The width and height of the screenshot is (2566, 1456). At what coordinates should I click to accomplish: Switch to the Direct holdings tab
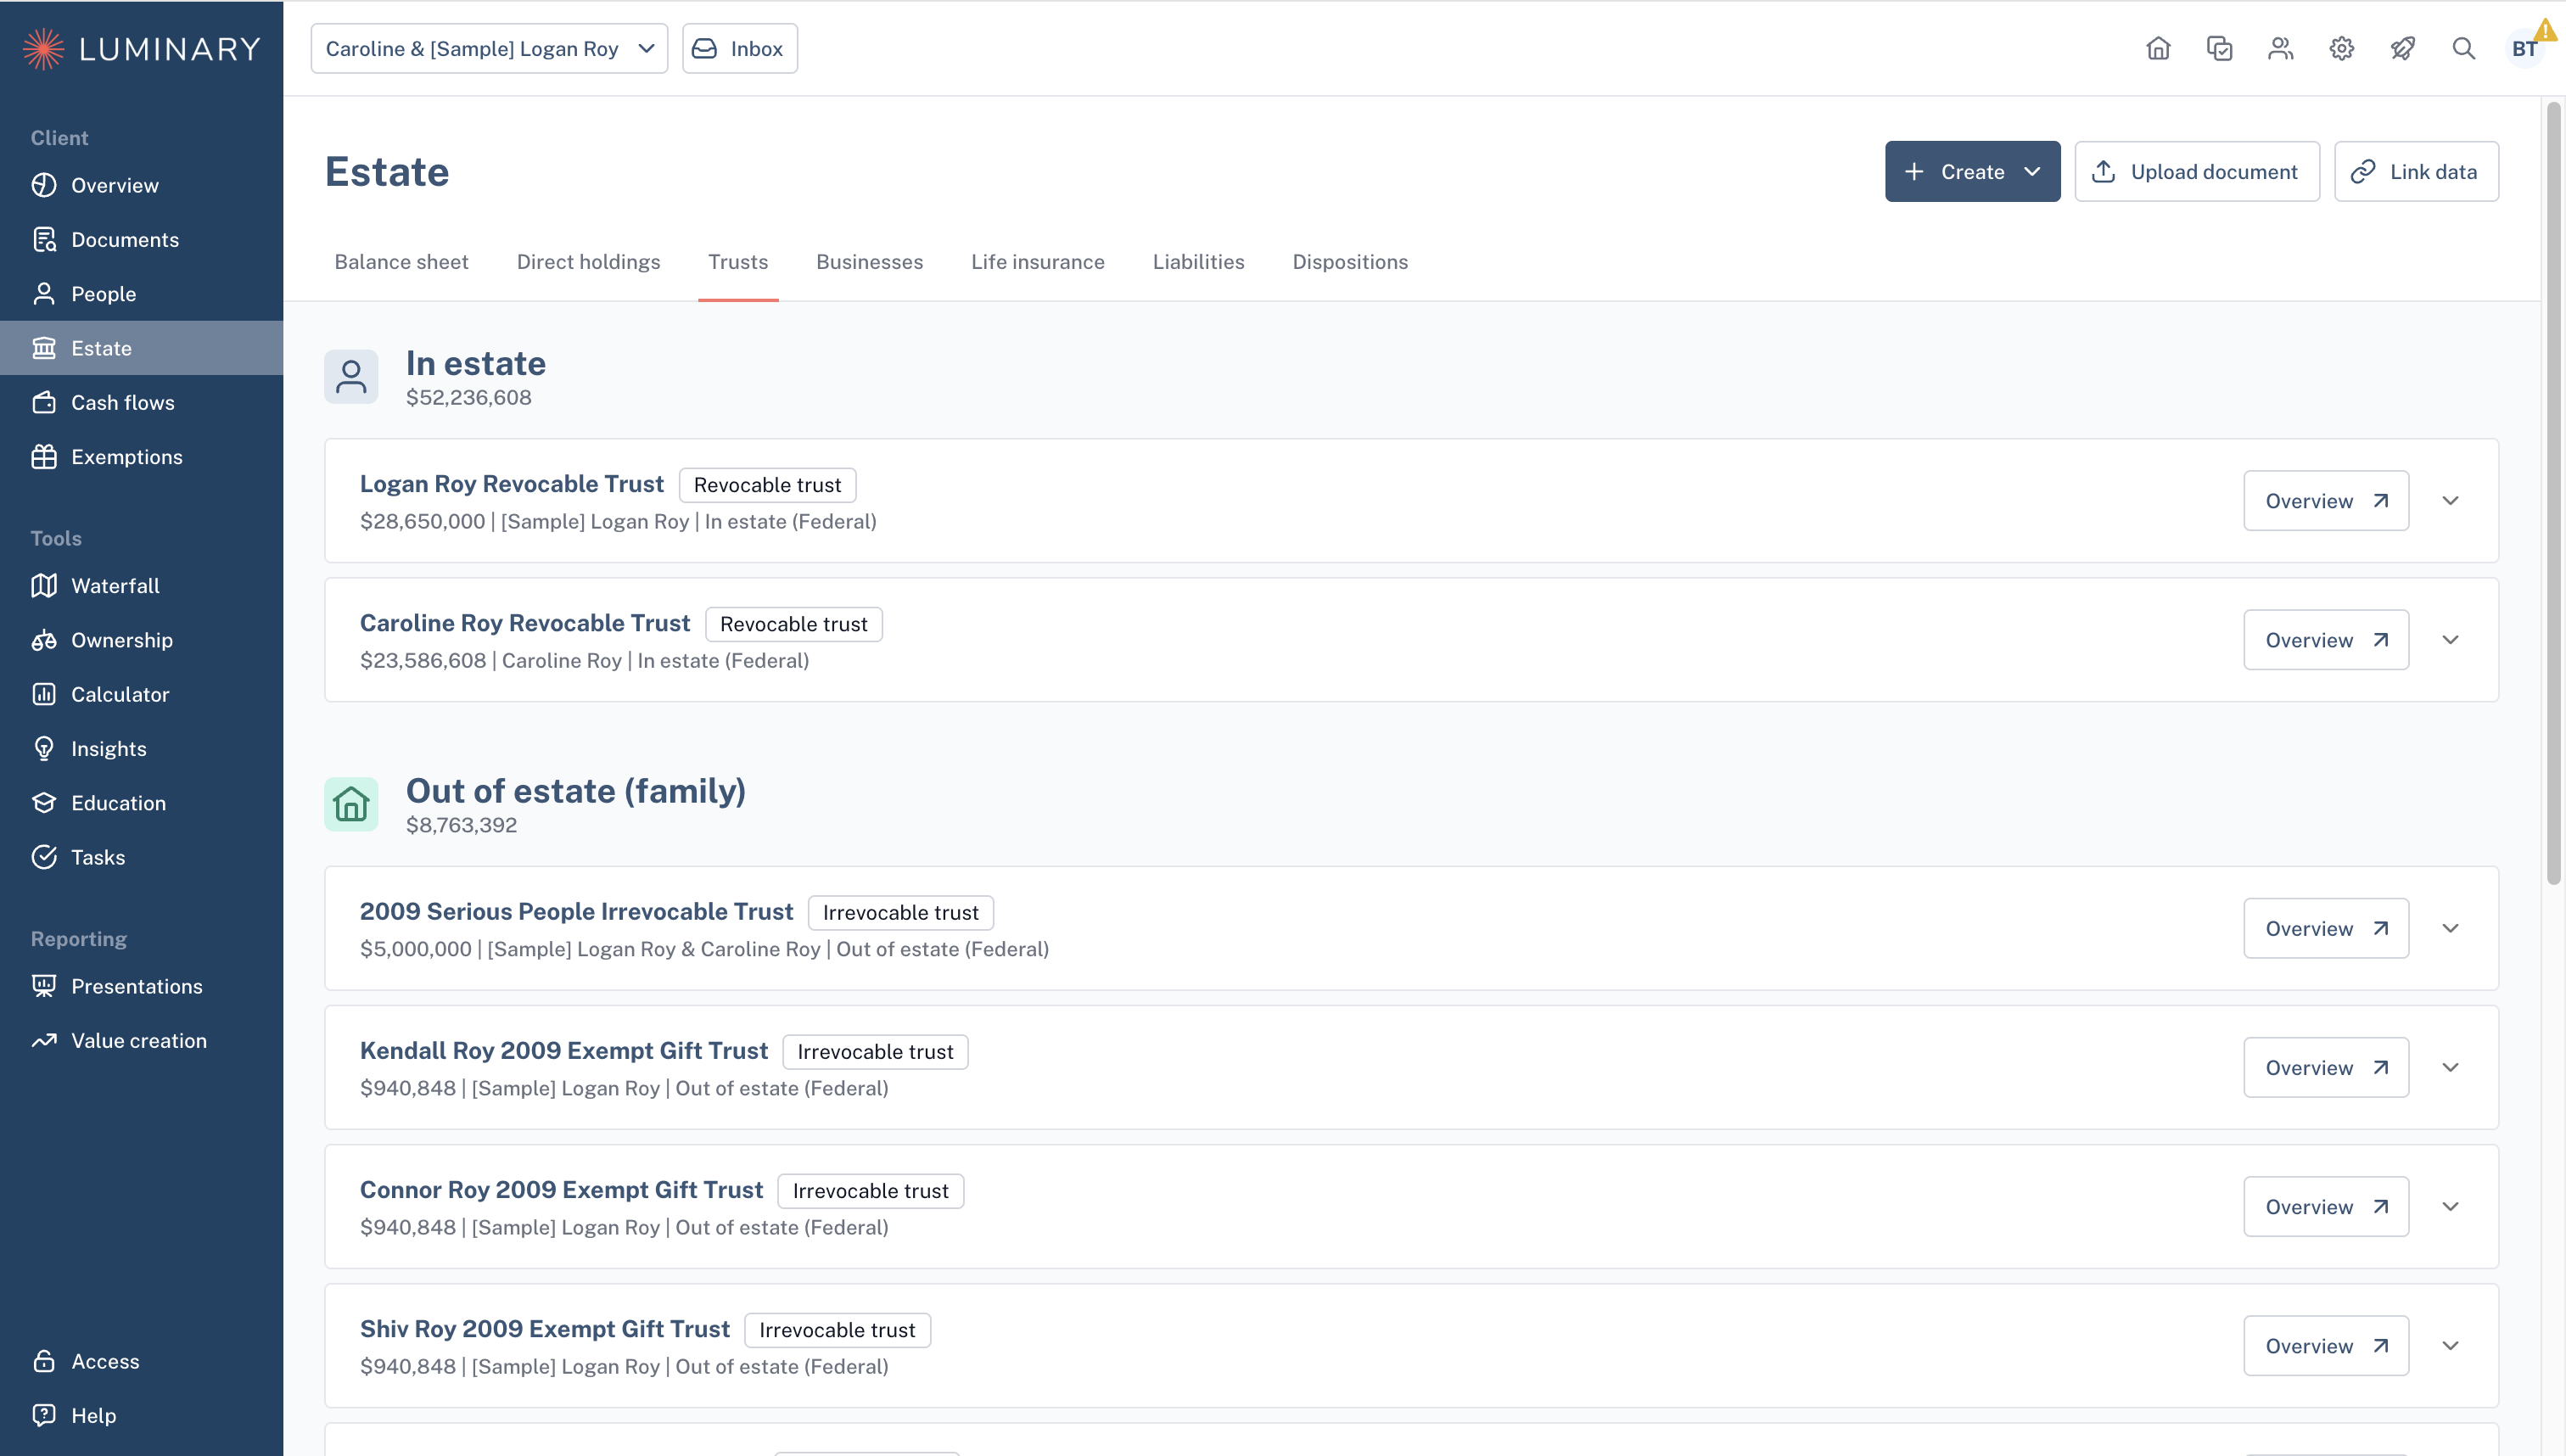[x=588, y=262]
